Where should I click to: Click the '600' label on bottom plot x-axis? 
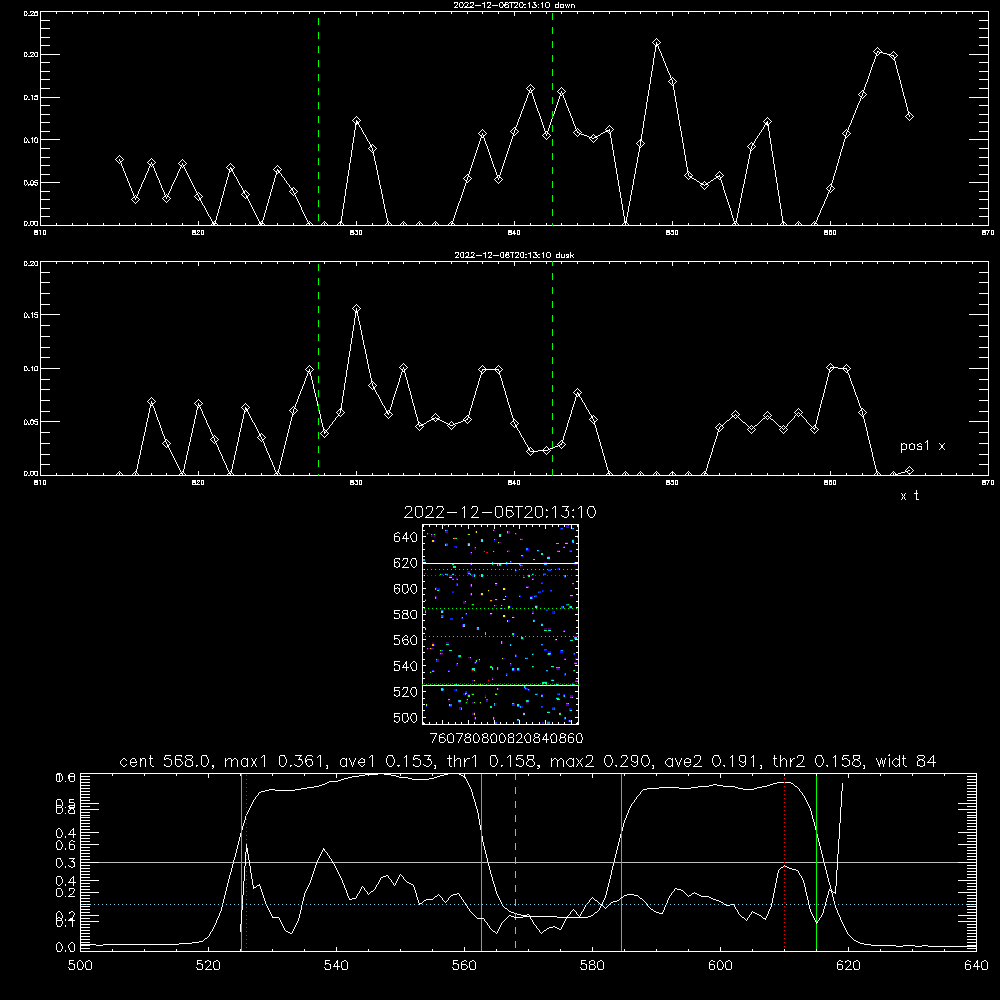tap(721, 966)
